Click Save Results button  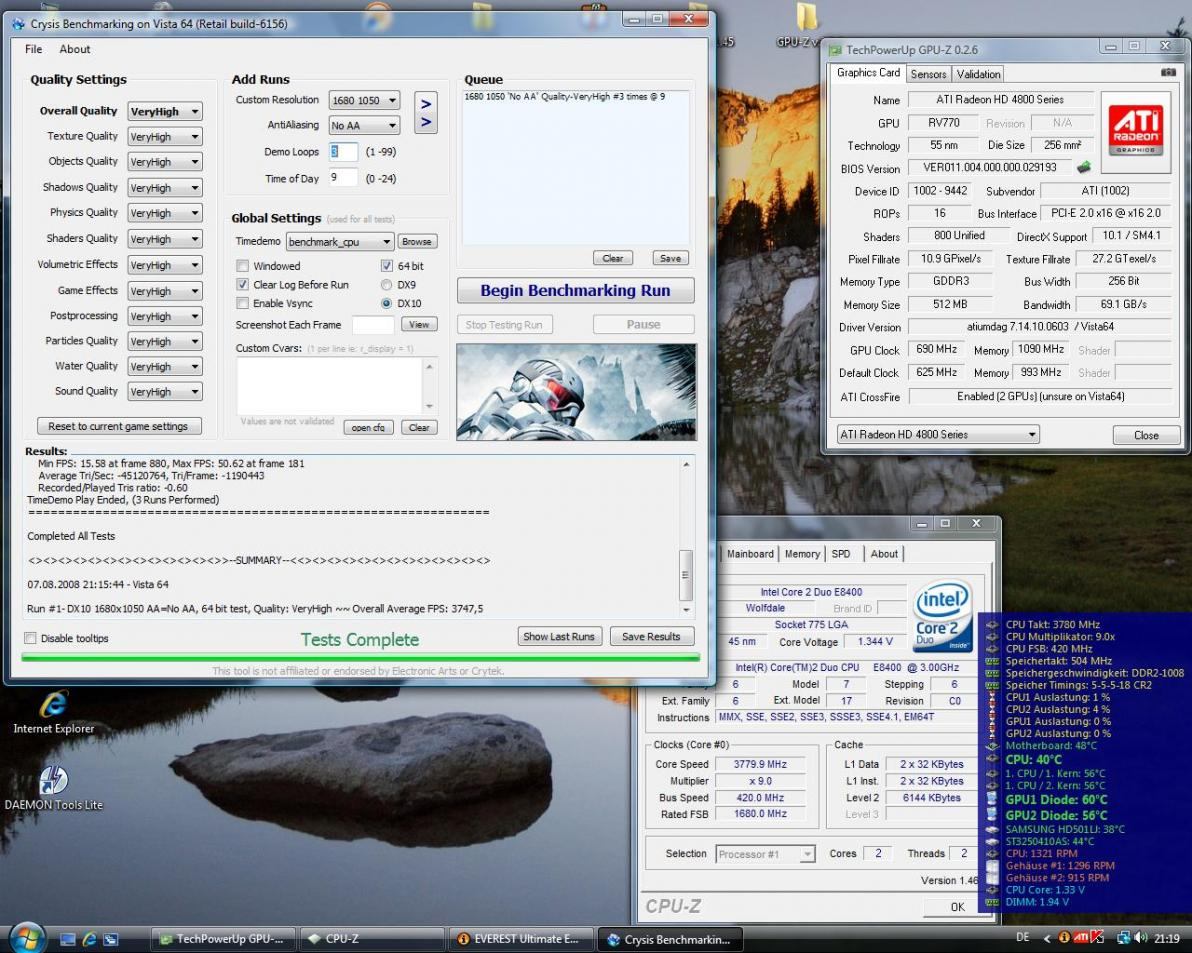click(651, 637)
